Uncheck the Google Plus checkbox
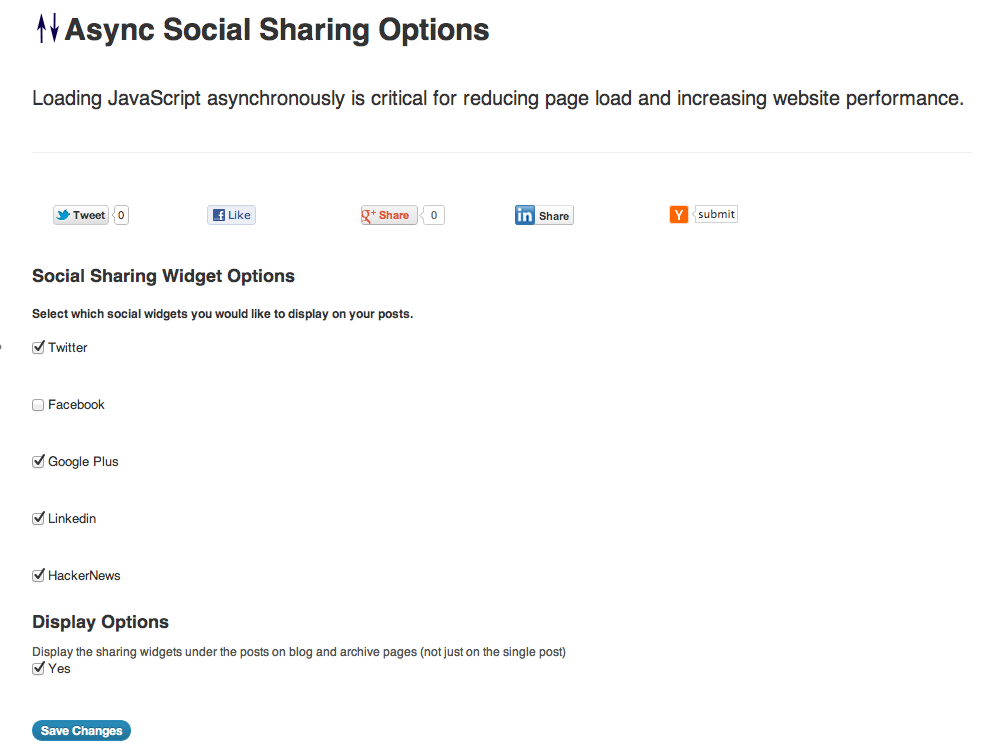The width and height of the screenshot is (983, 748). click(x=38, y=461)
